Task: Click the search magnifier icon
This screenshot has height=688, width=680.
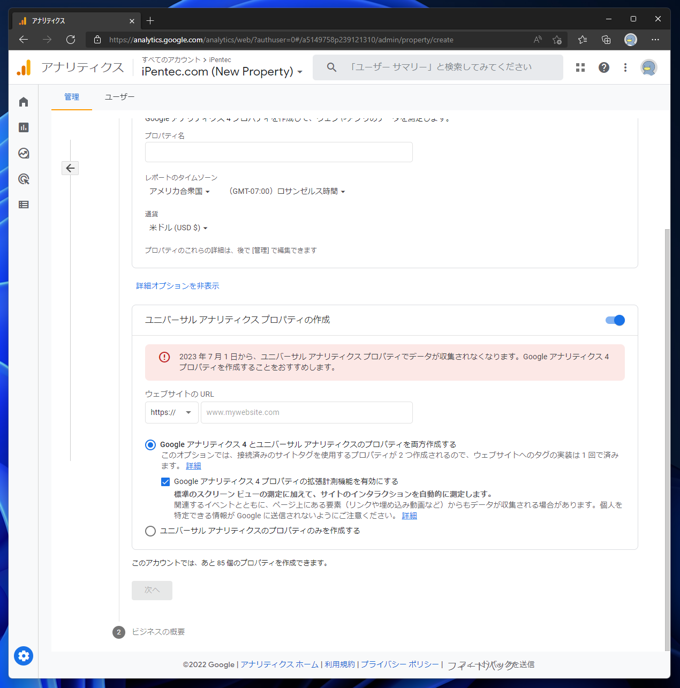Action: tap(332, 67)
